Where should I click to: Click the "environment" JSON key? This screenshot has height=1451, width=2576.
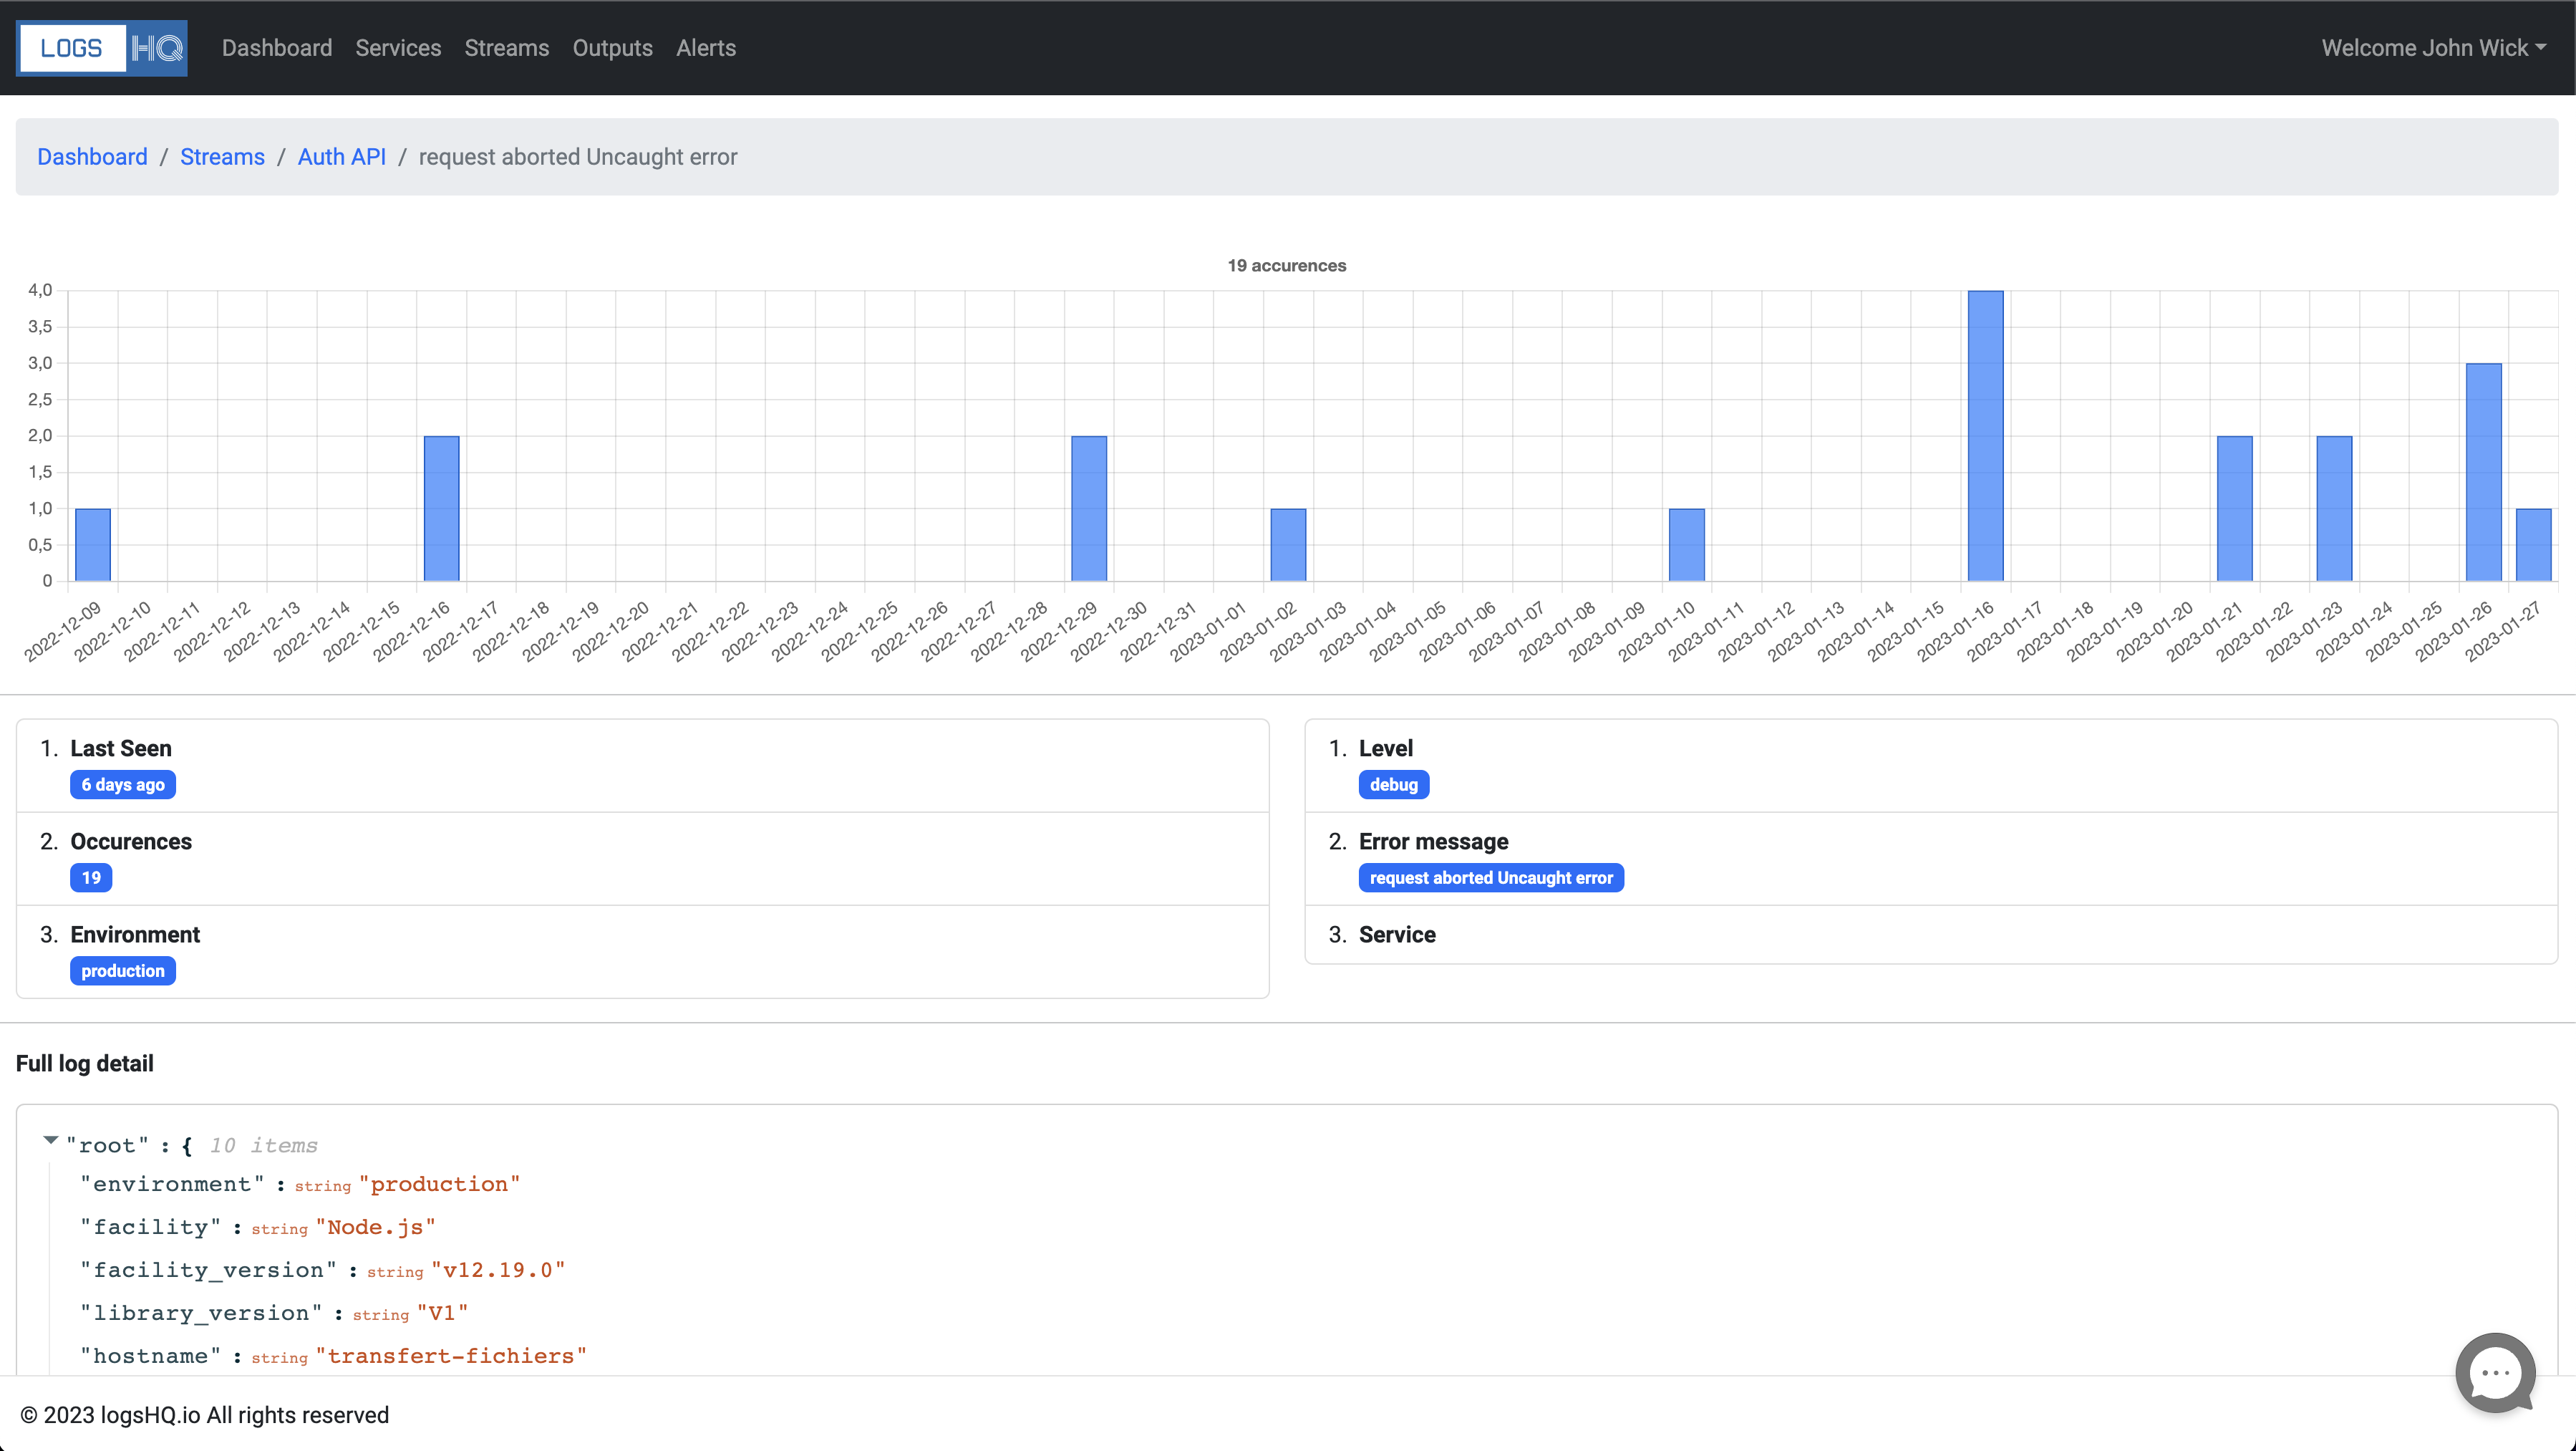pos(173,1184)
